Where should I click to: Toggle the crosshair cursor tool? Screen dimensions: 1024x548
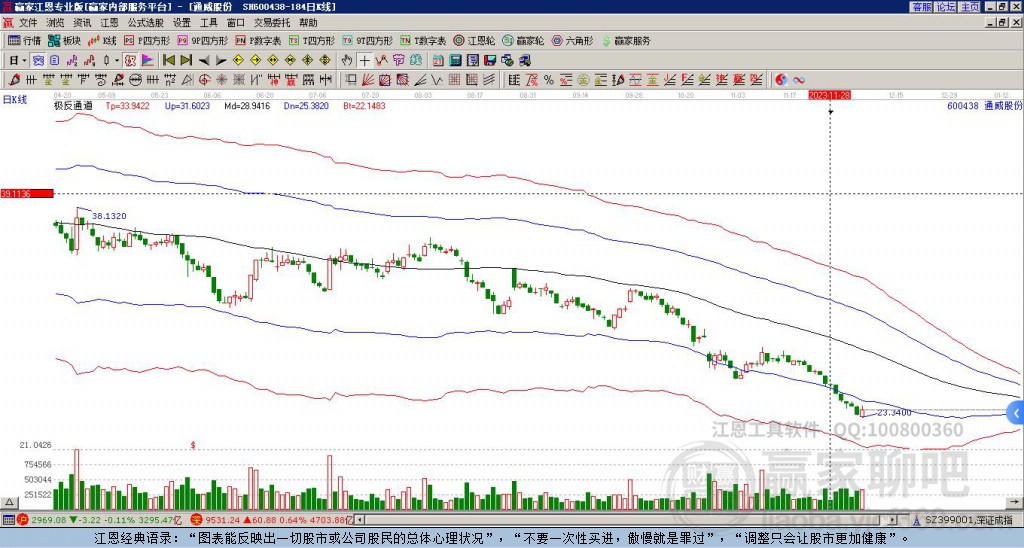click(364, 60)
